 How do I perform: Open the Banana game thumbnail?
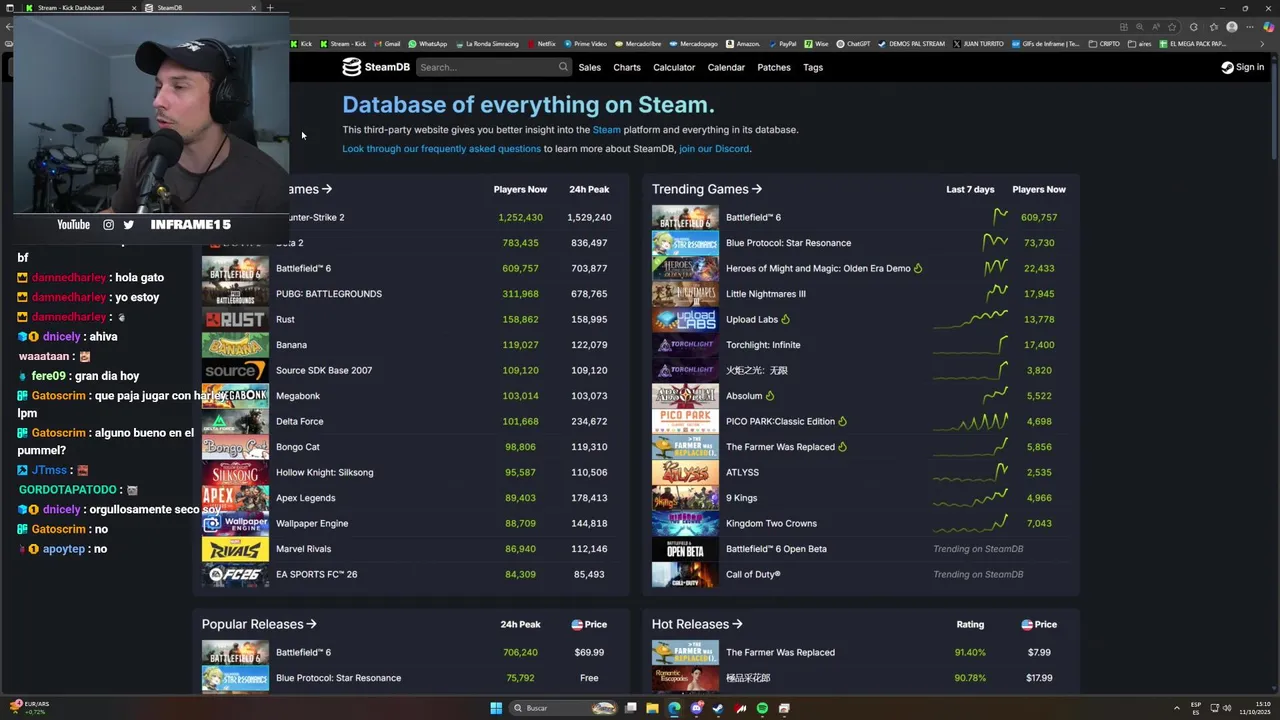click(235, 345)
